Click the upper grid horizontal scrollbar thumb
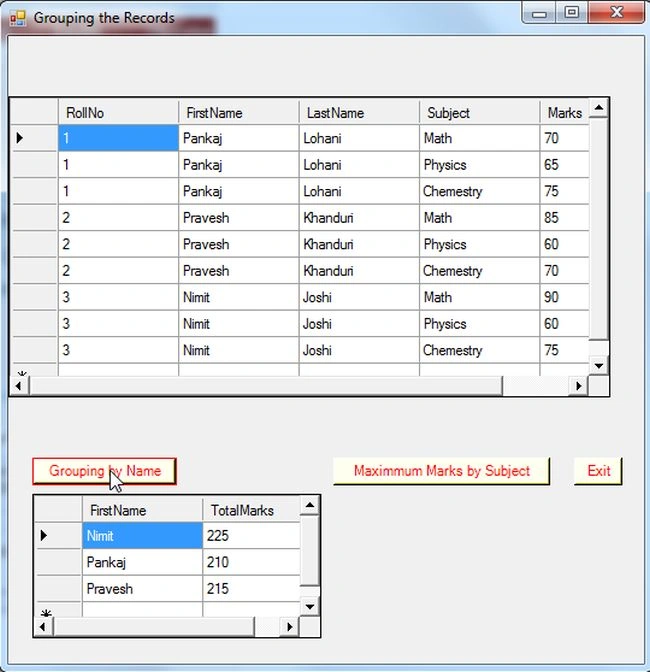 tap(266, 386)
